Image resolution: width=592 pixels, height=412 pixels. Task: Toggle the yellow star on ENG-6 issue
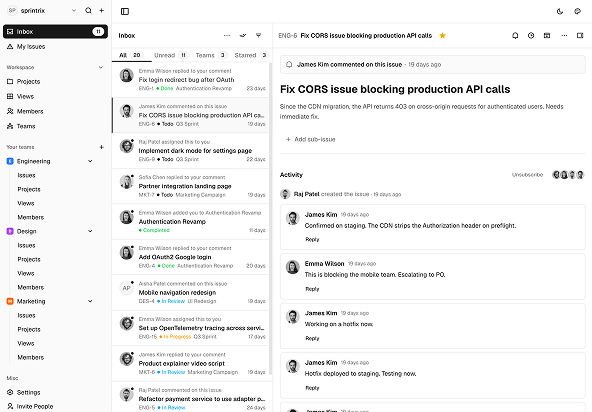[x=442, y=35]
